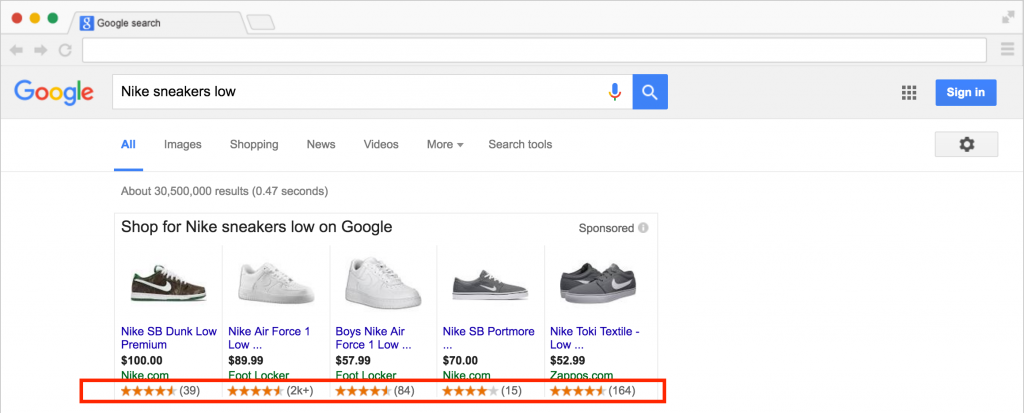Open the Google apps grid
This screenshot has height=413, width=1024.
pyautogui.click(x=909, y=92)
